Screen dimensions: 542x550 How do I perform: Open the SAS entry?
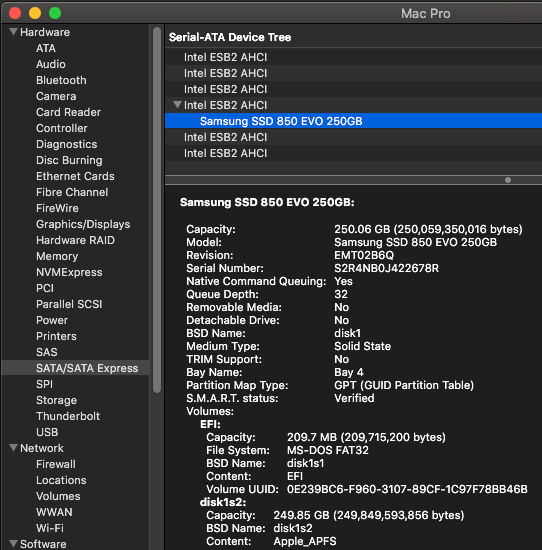click(47, 352)
